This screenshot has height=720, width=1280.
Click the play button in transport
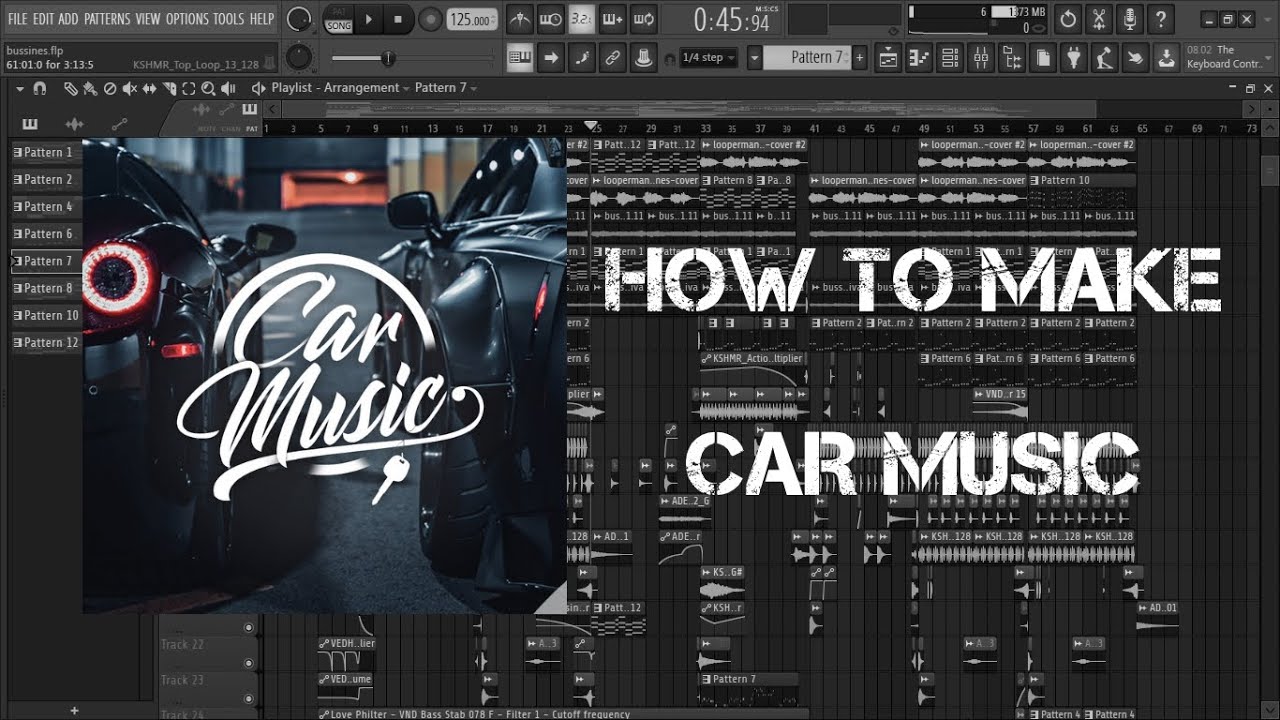(368, 19)
